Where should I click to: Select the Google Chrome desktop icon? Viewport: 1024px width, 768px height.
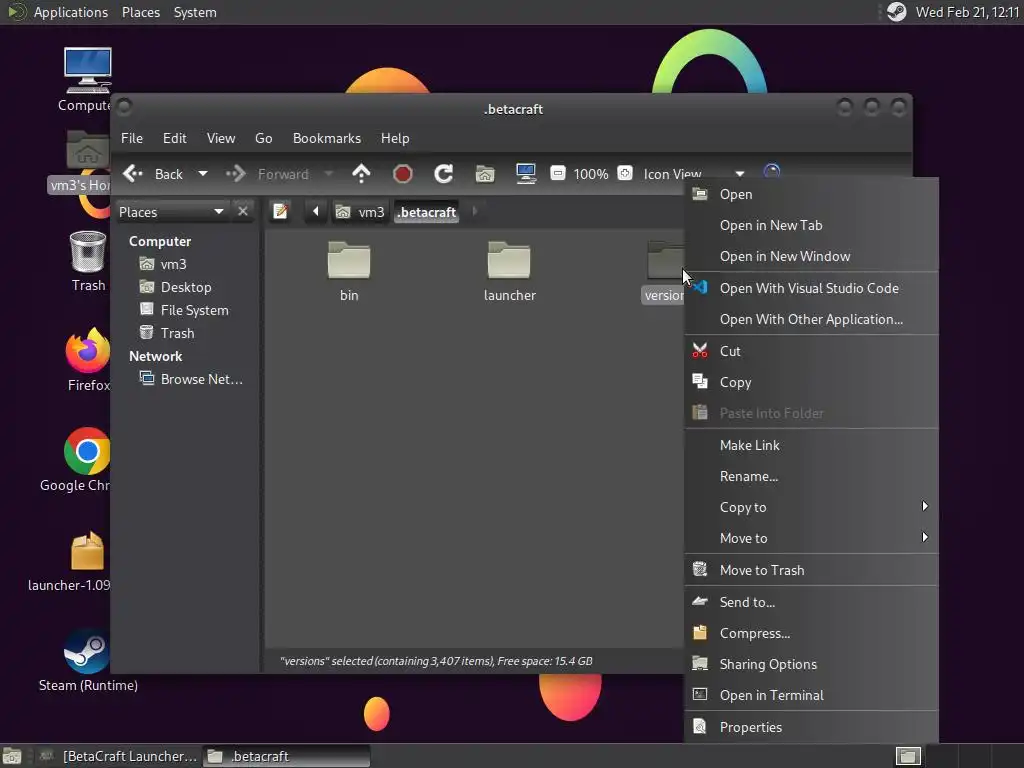[x=76, y=460]
